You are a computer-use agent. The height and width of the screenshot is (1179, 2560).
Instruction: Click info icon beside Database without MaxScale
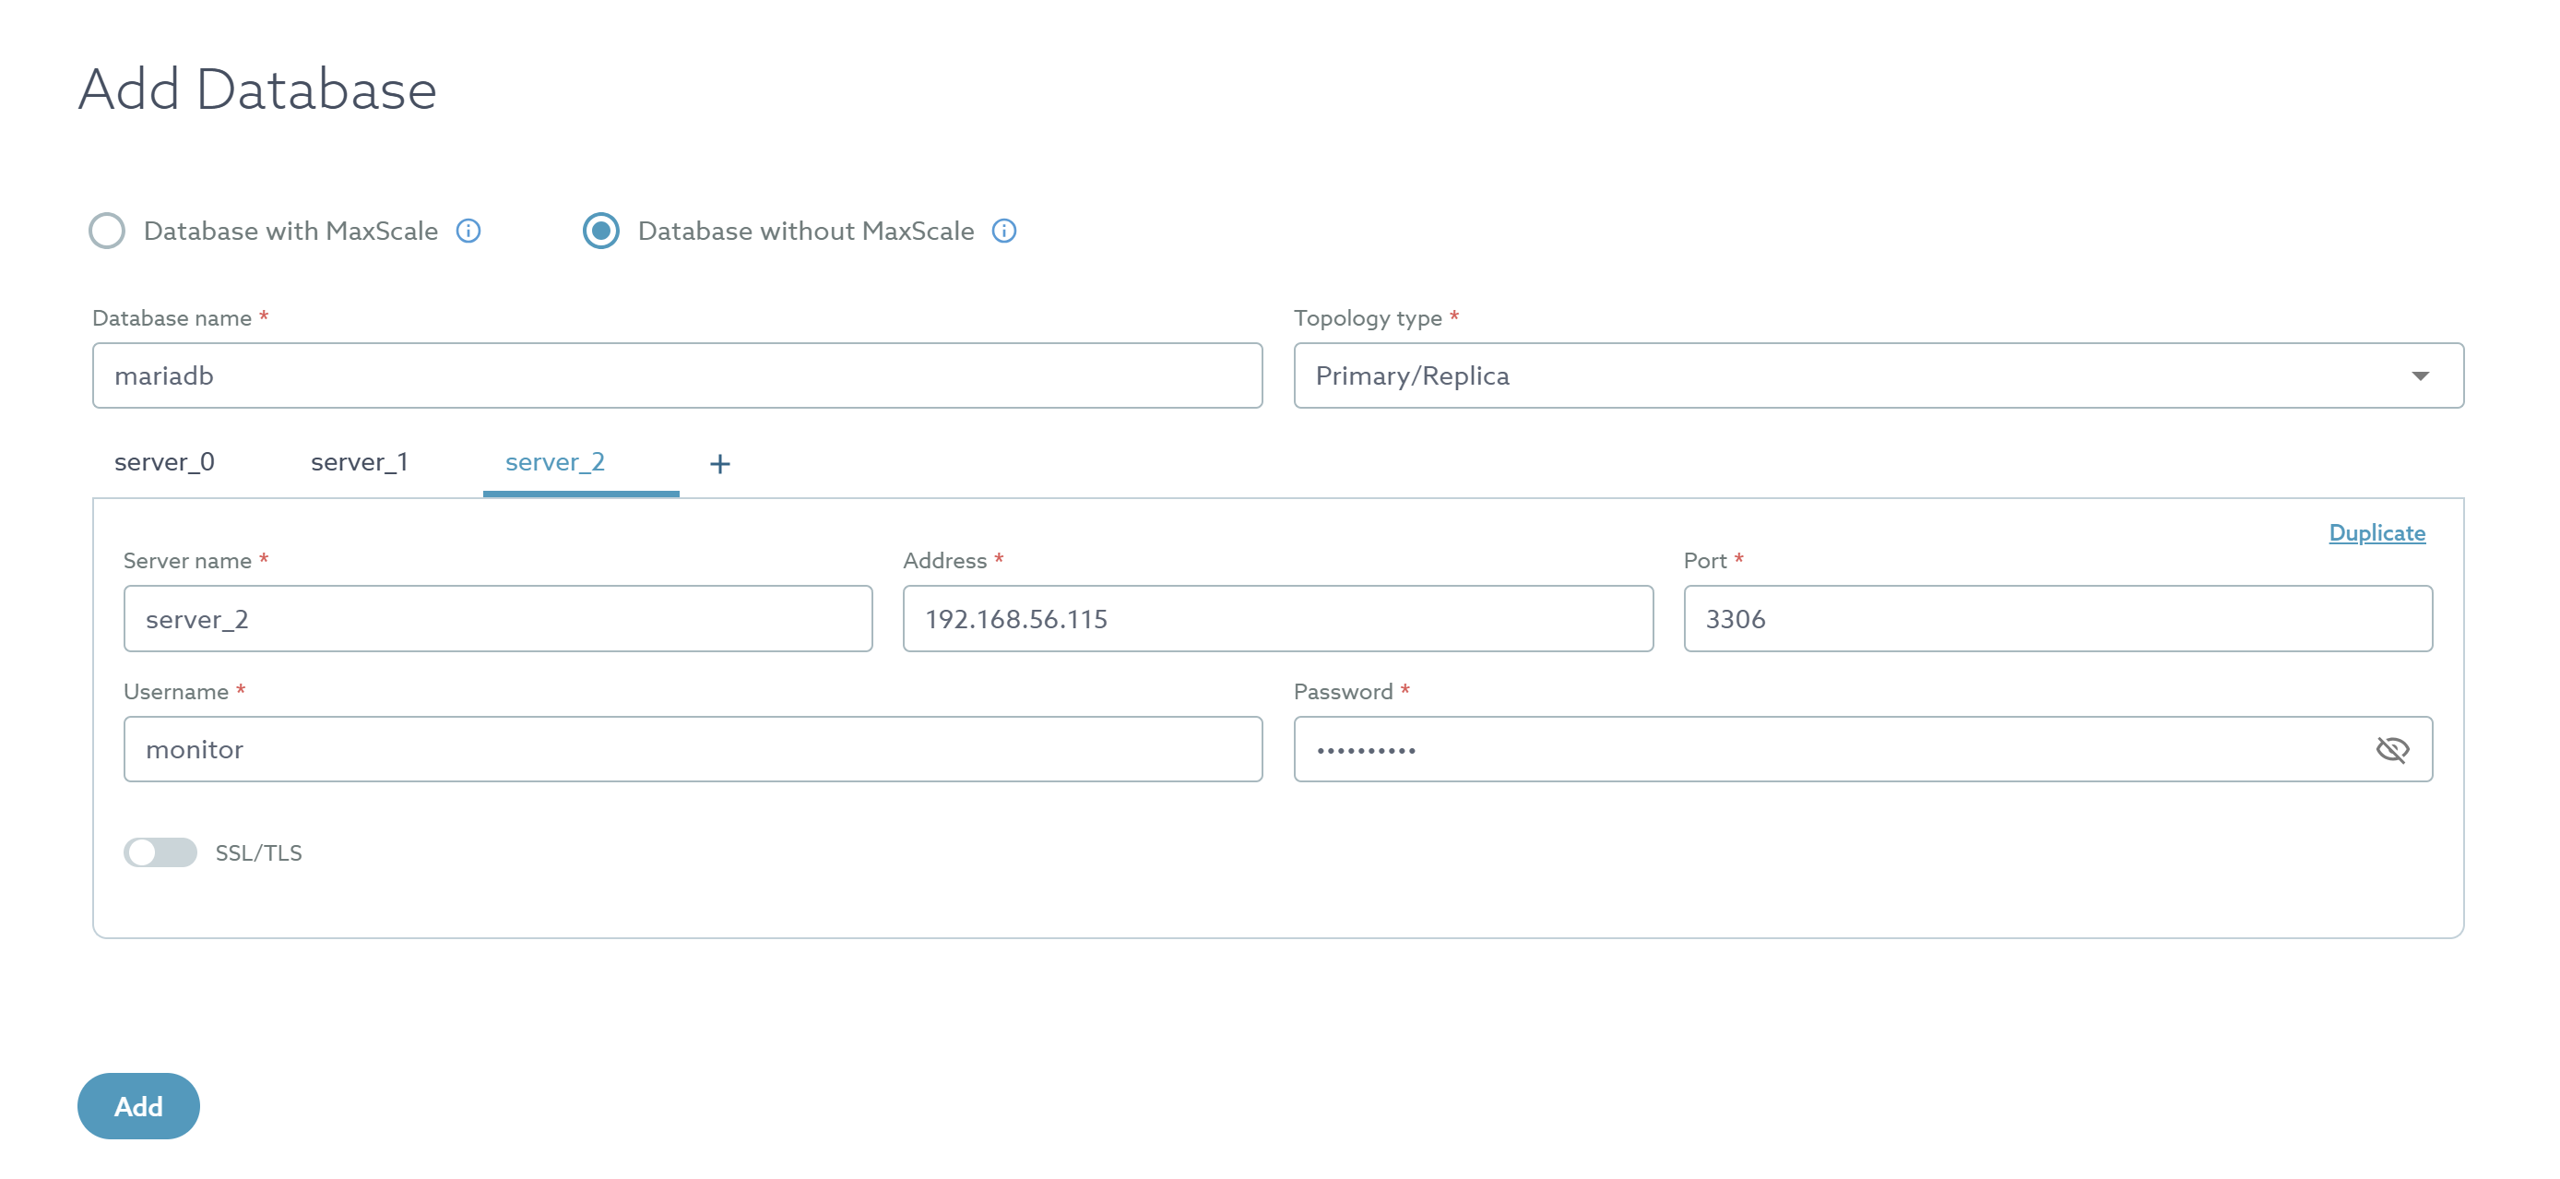[x=1003, y=231]
